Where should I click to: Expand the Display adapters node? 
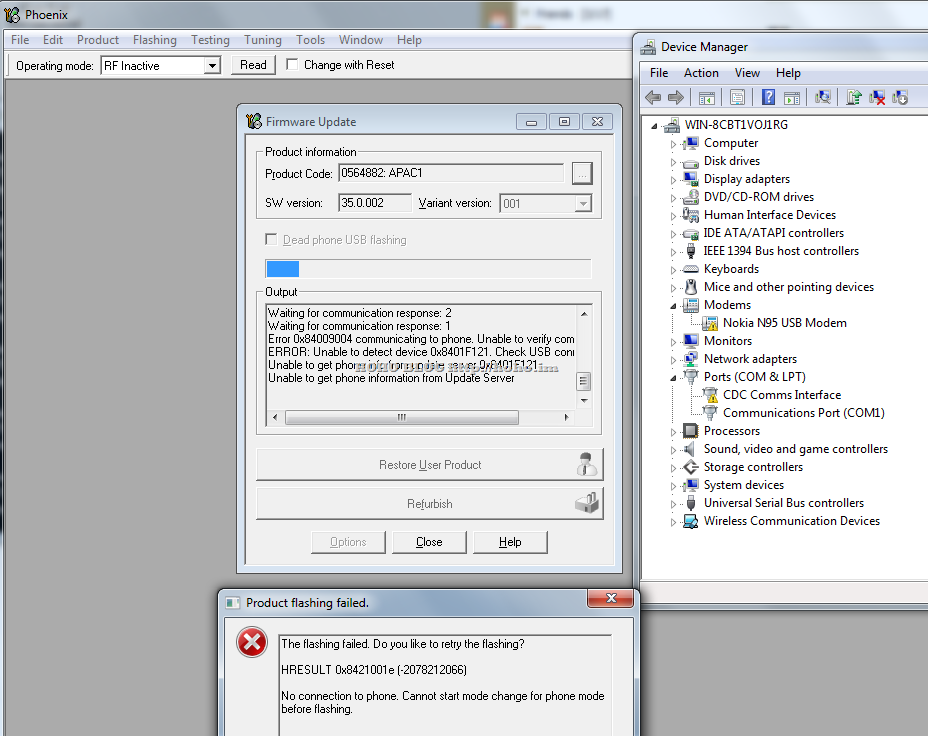coord(673,179)
